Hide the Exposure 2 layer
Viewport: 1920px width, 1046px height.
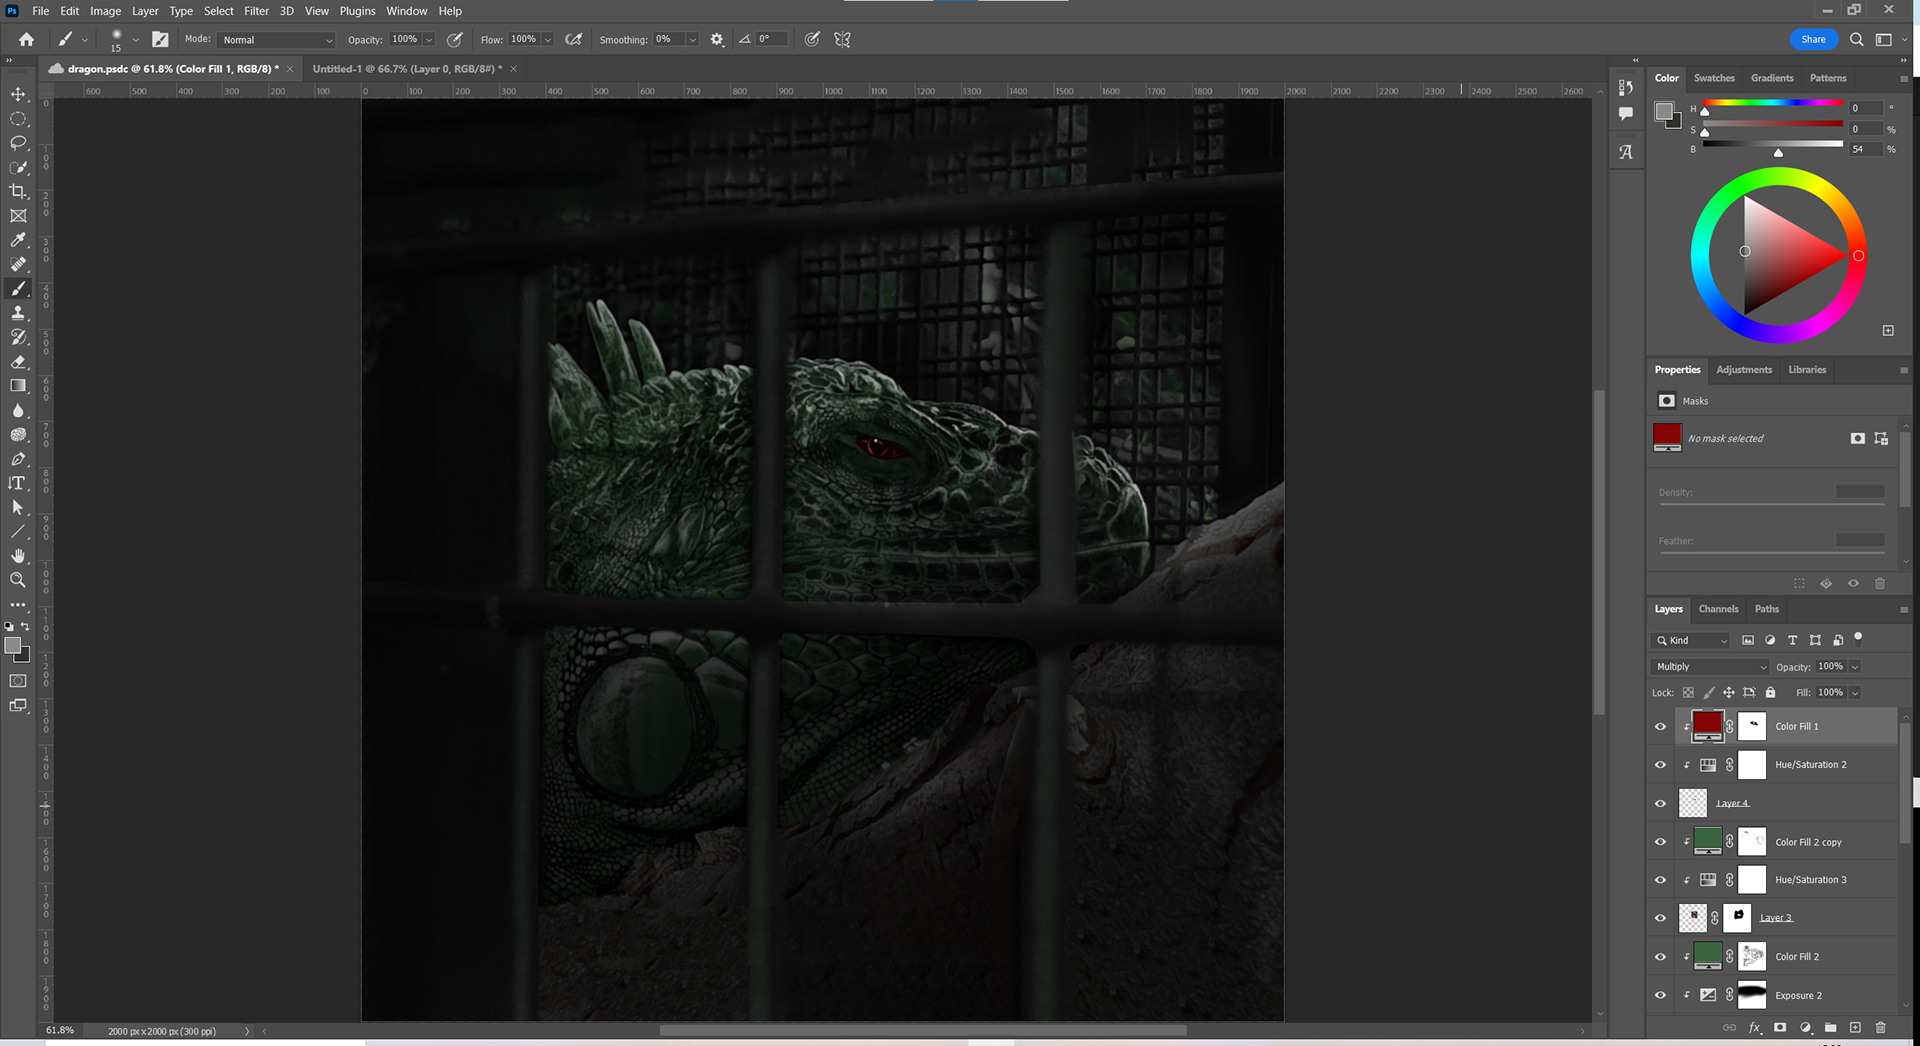[1661, 996]
